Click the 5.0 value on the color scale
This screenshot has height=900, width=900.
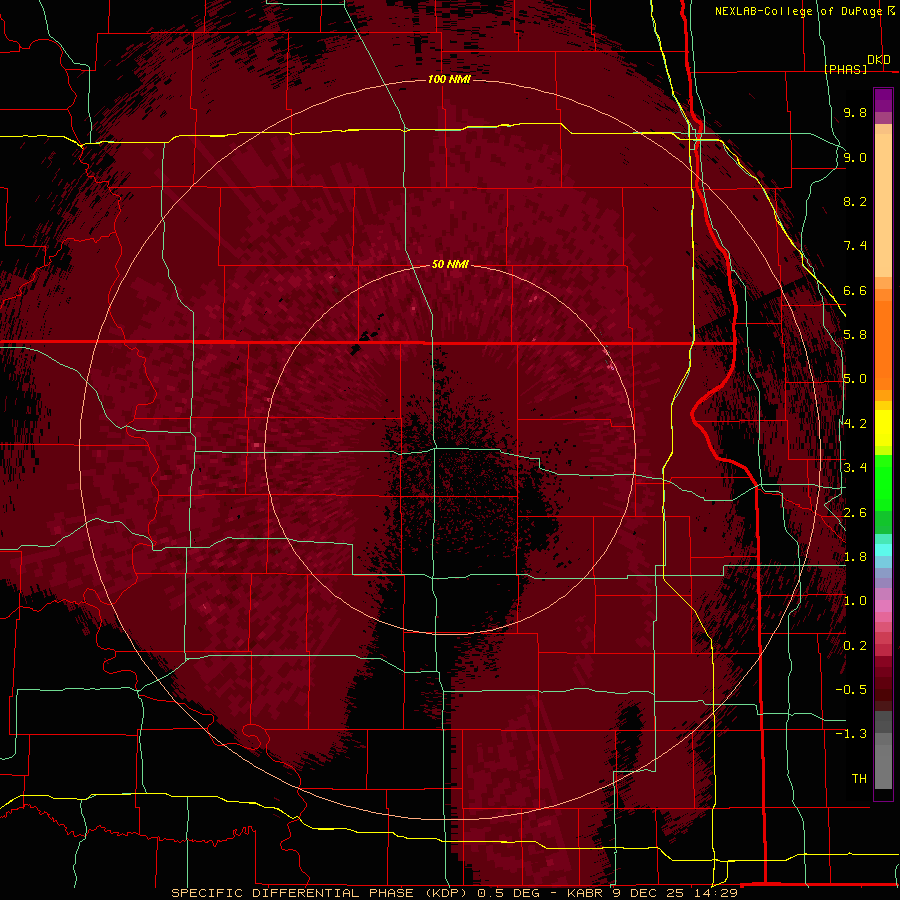tap(855, 379)
